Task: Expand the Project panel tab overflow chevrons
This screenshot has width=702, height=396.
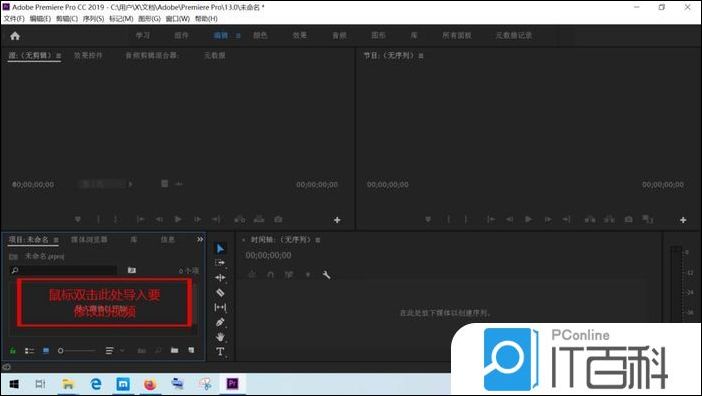Action: 200,239
